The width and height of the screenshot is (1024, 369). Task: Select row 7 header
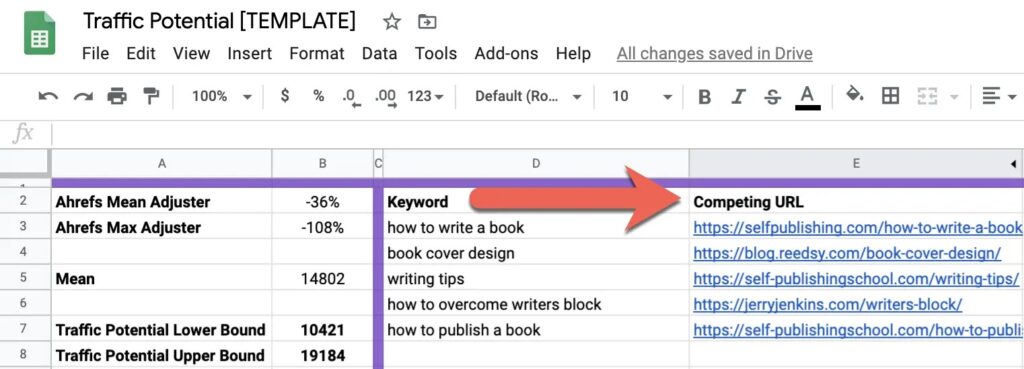click(x=25, y=329)
